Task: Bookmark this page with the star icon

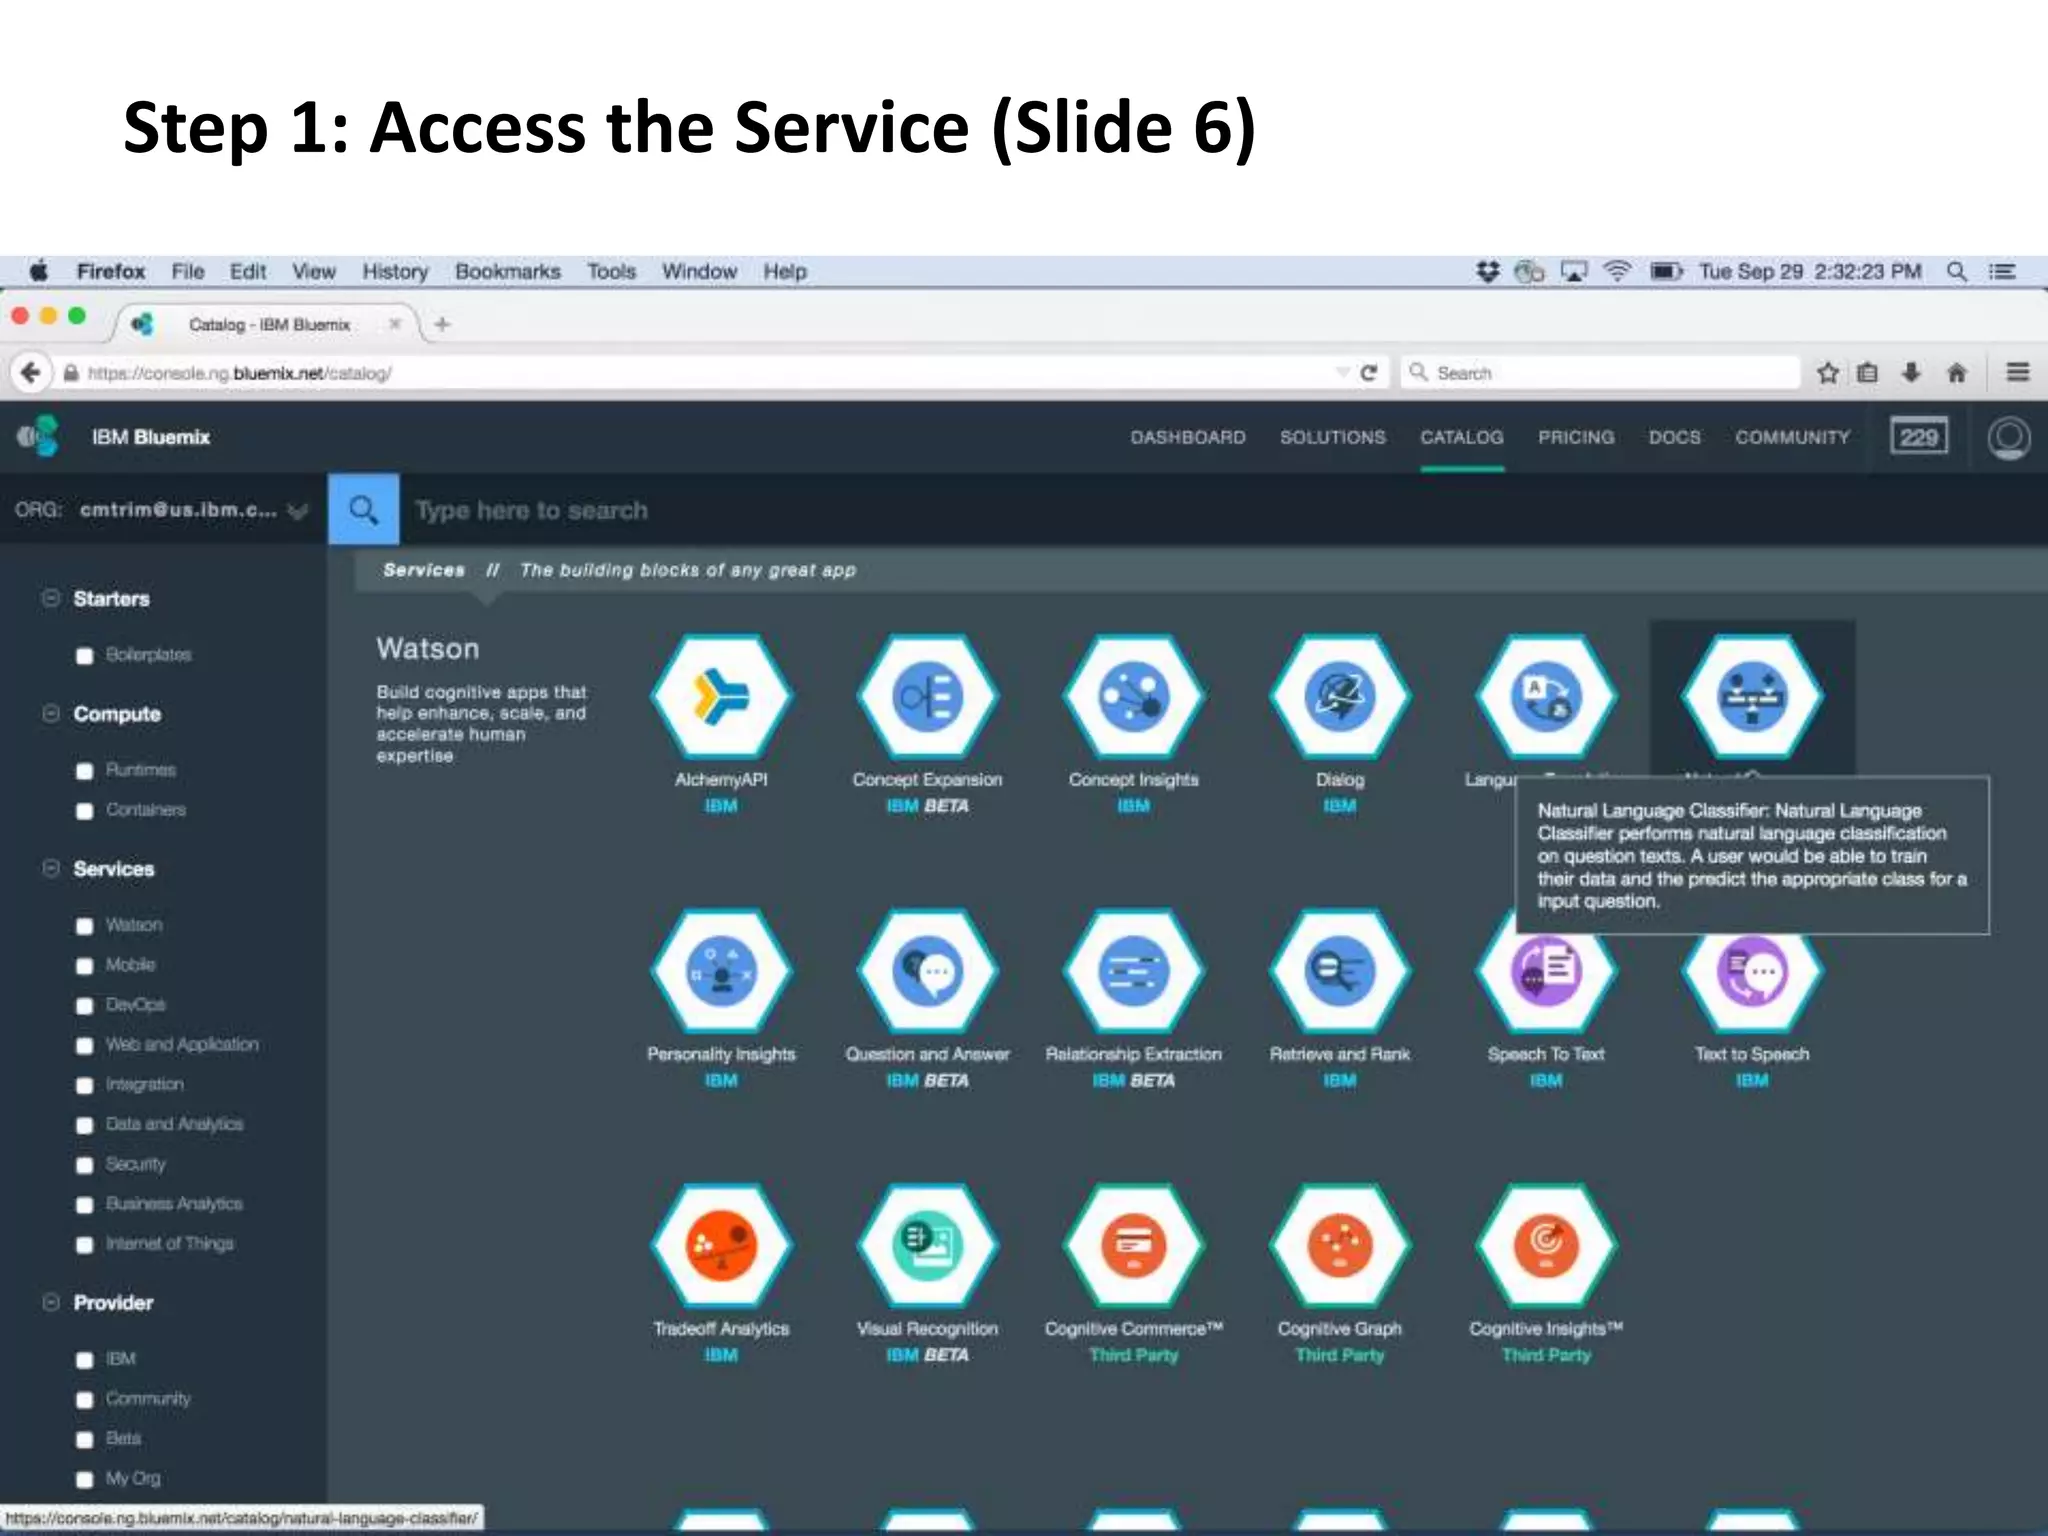Action: (1828, 373)
